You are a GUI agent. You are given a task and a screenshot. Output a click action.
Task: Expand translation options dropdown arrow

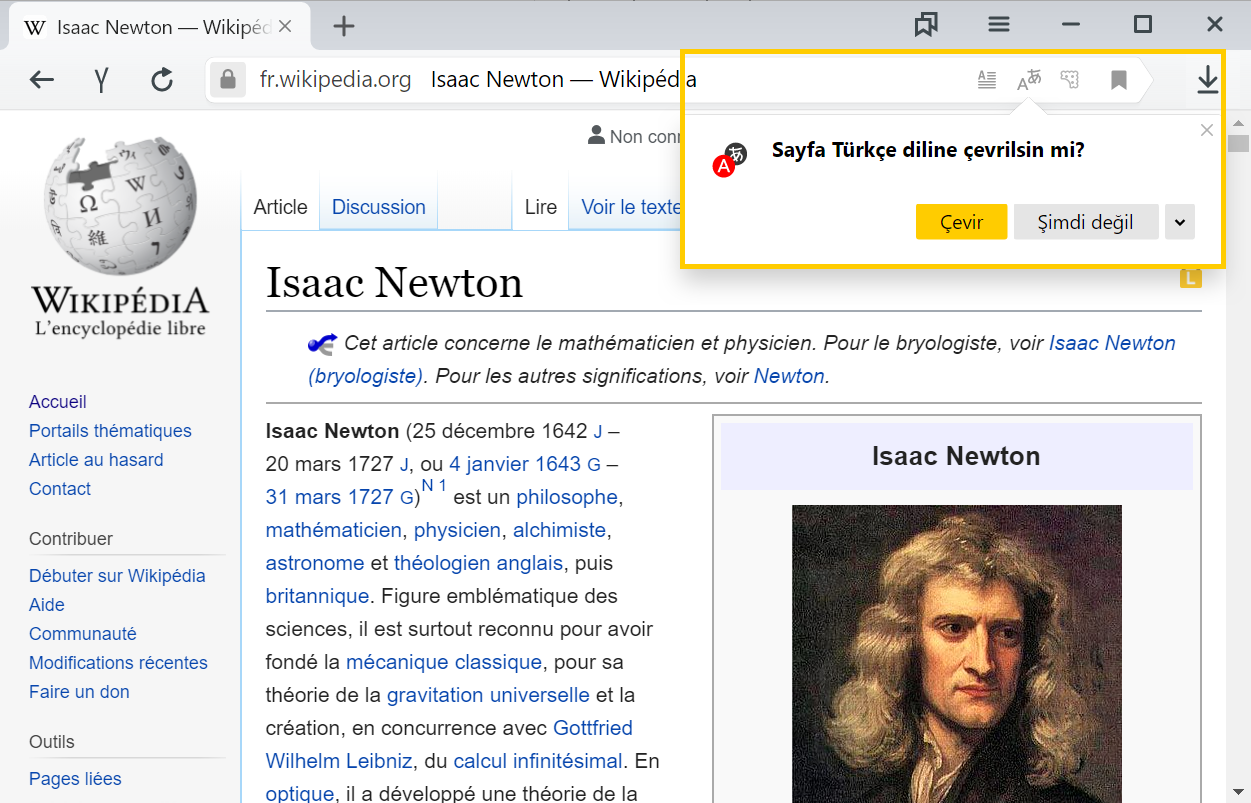1180,222
